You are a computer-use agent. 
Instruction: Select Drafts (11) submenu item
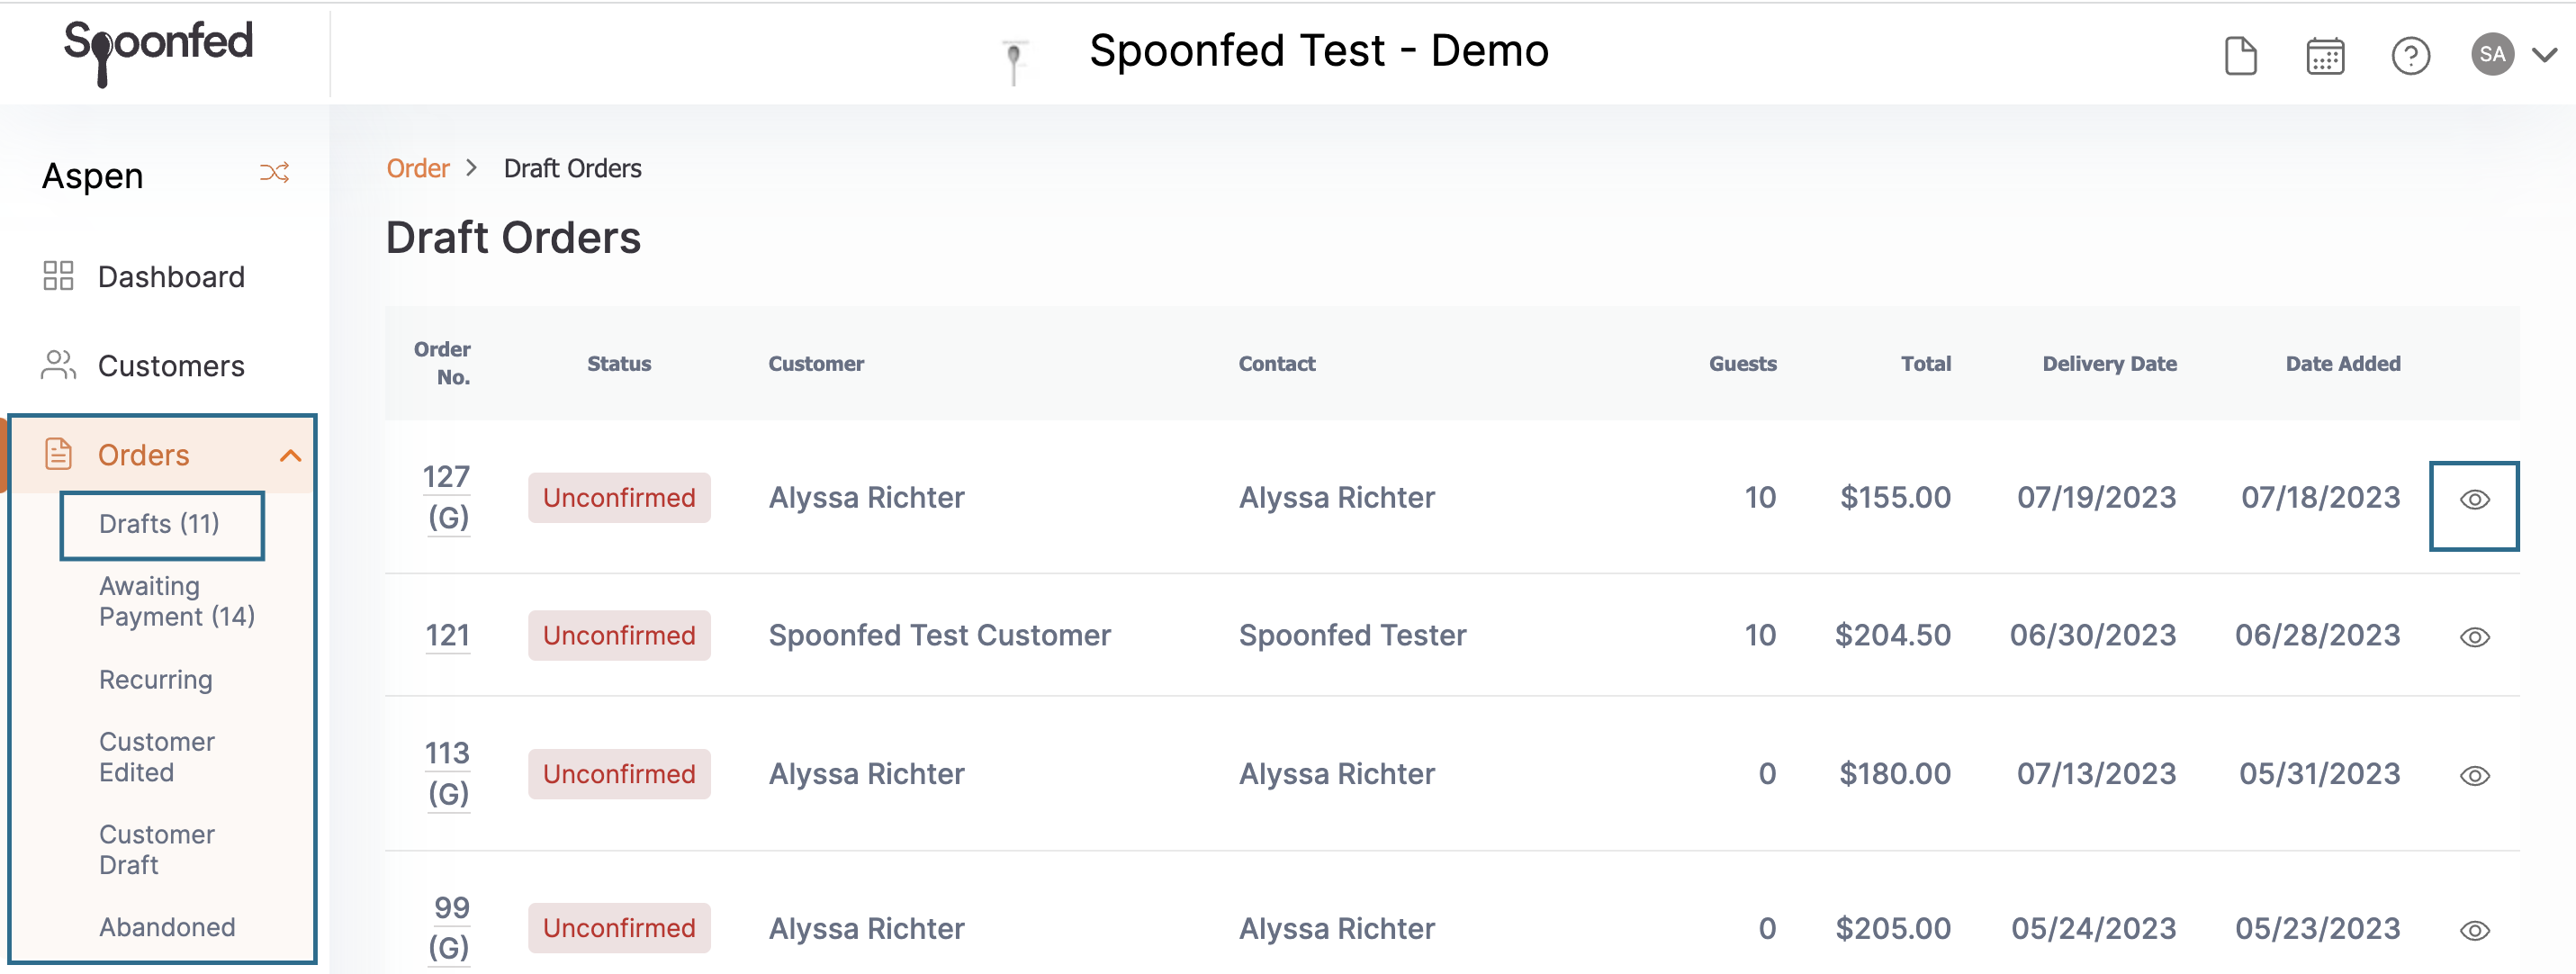click(159, 523)
